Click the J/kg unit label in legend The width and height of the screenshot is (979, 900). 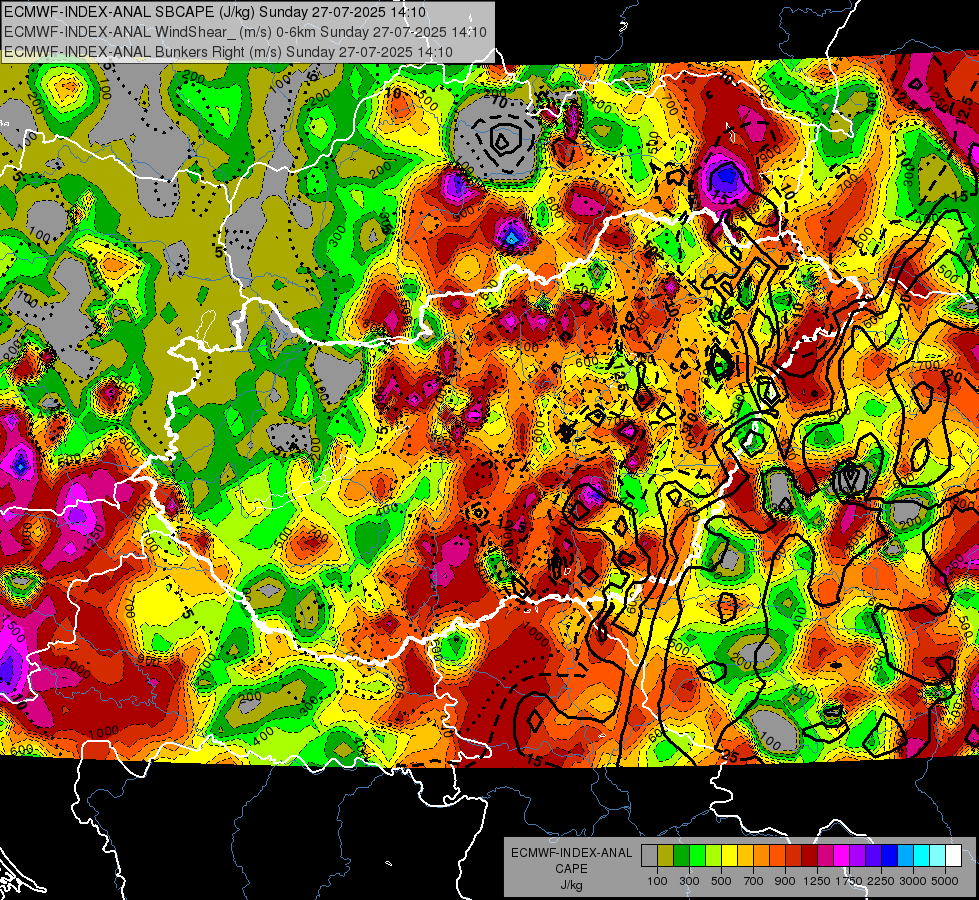click(571, 885)
